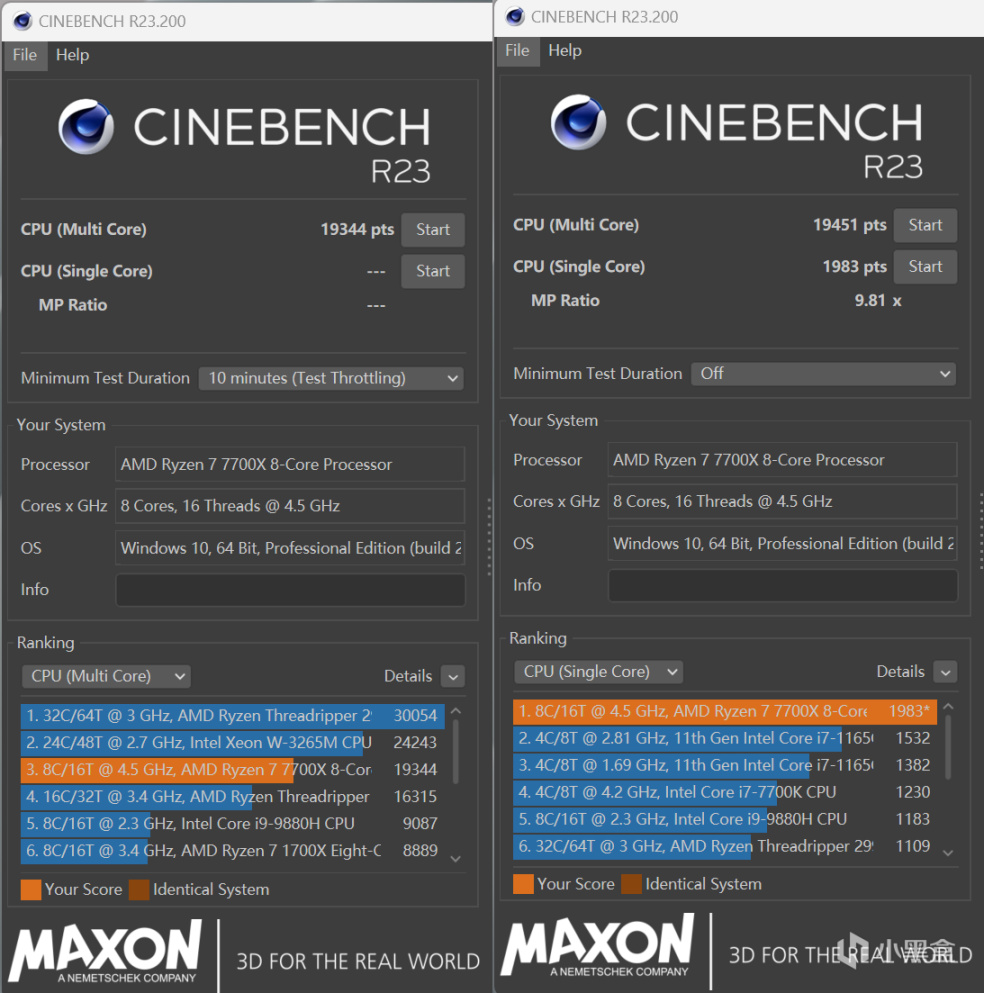The height and width of the screenshot is (993, 984).
Task: Open the '10 minutes (Test Throttling)' duration dropdown
Action: click(x=331, y=378)
